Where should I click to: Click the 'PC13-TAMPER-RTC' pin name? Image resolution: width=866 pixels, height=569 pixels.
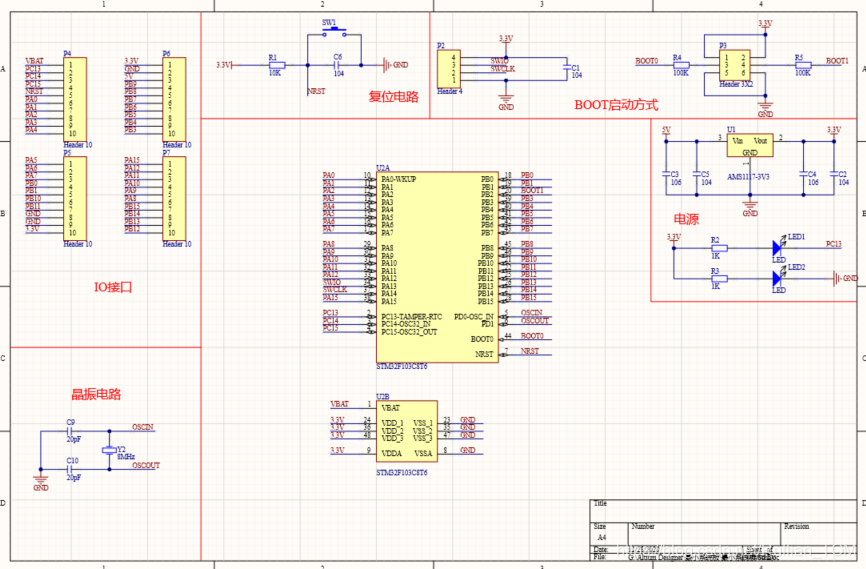411,317
